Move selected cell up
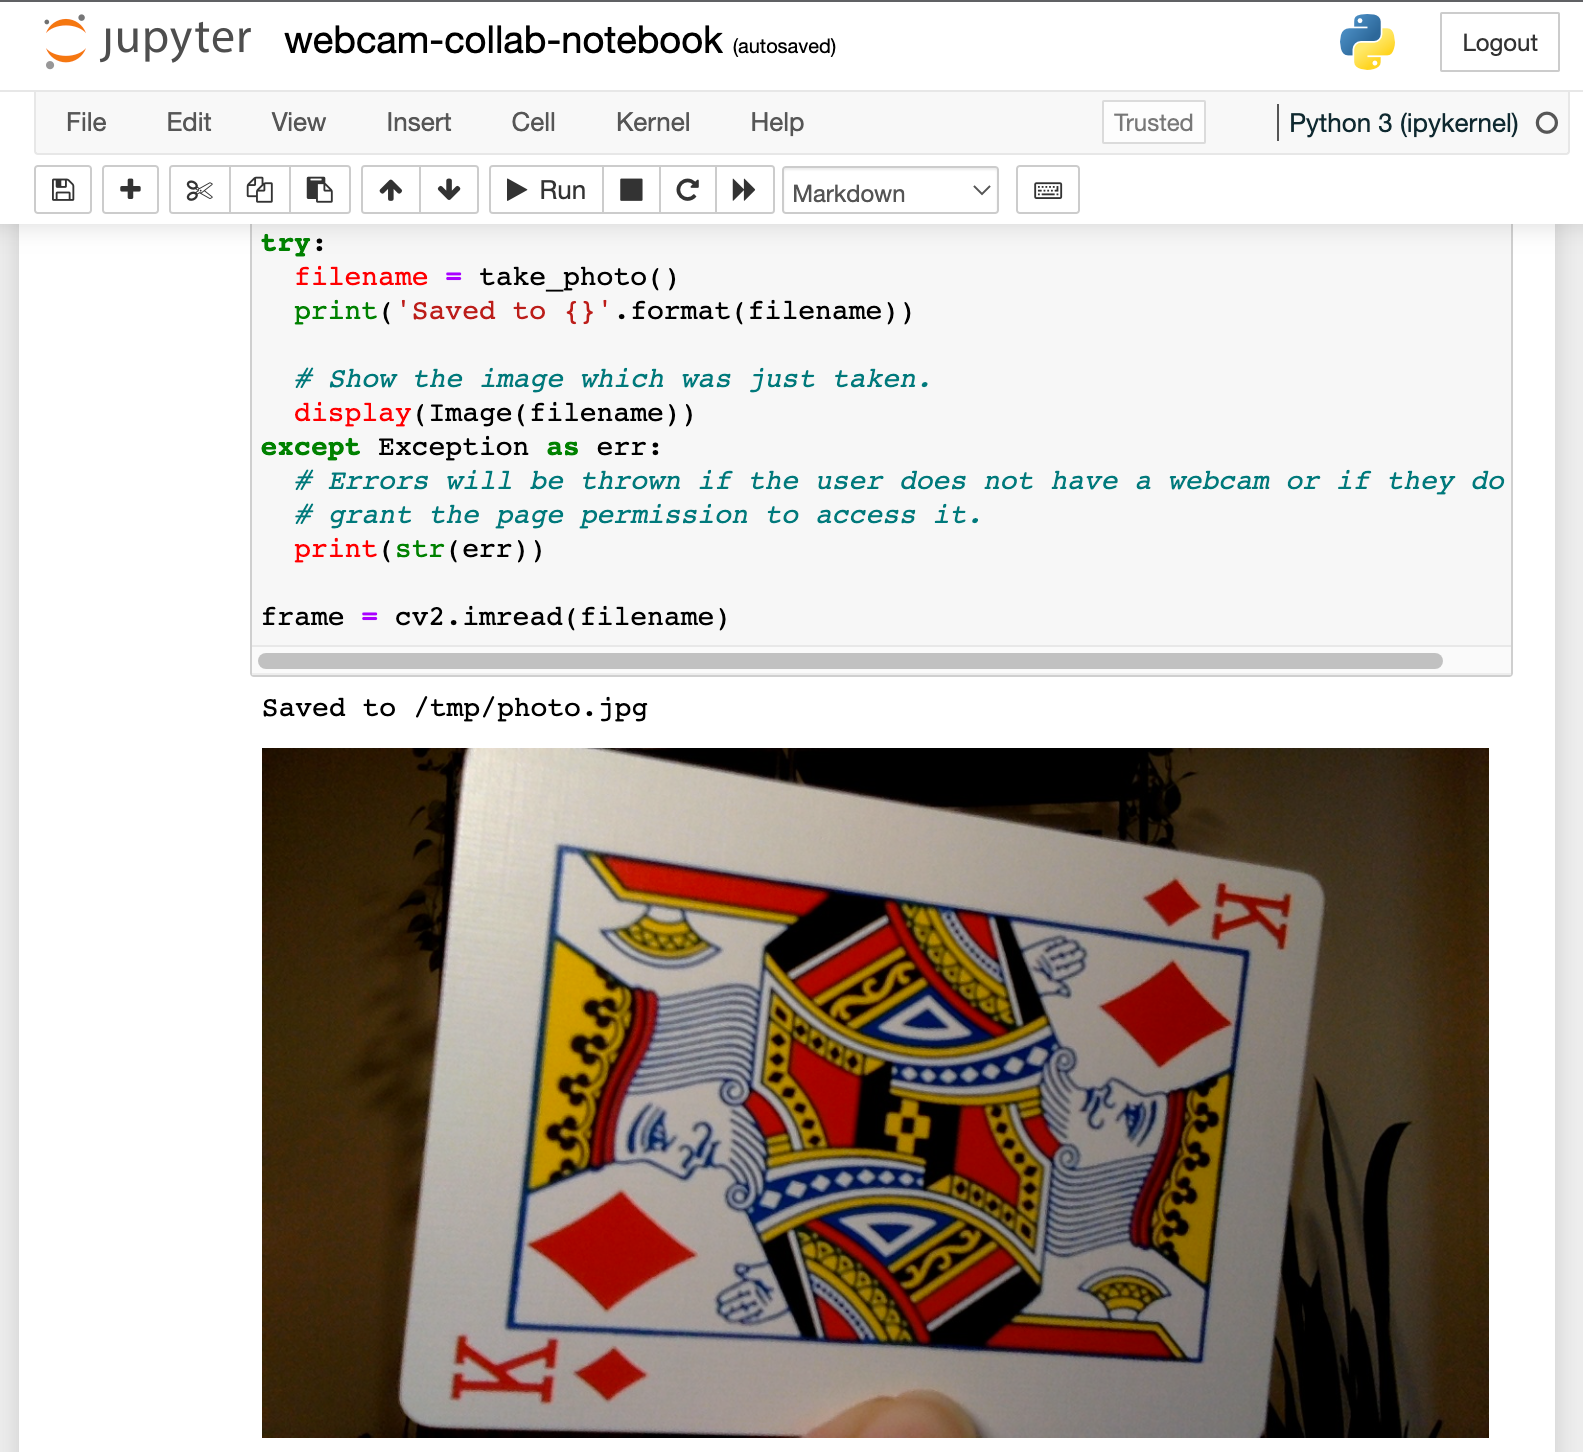The width and height of the screenshot is (1583, 1452). pyautogui.click(x=391, y=190)
